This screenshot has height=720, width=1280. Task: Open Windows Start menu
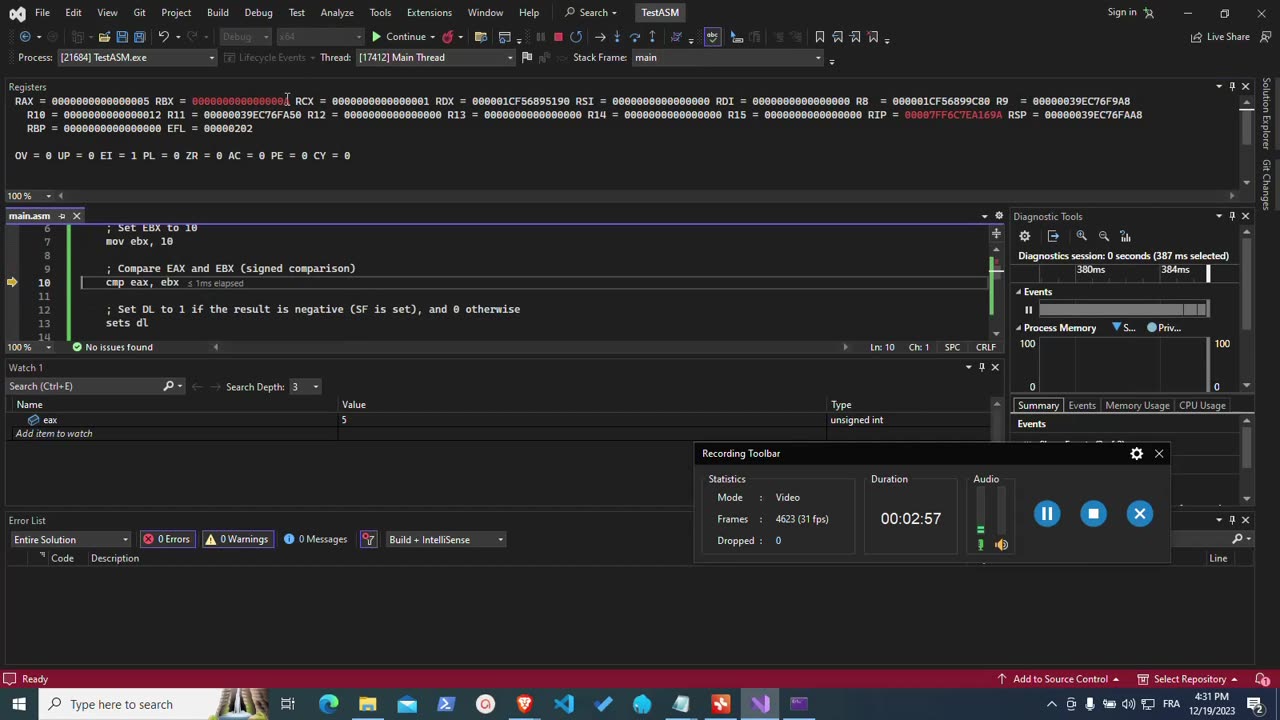click(19, 705)
